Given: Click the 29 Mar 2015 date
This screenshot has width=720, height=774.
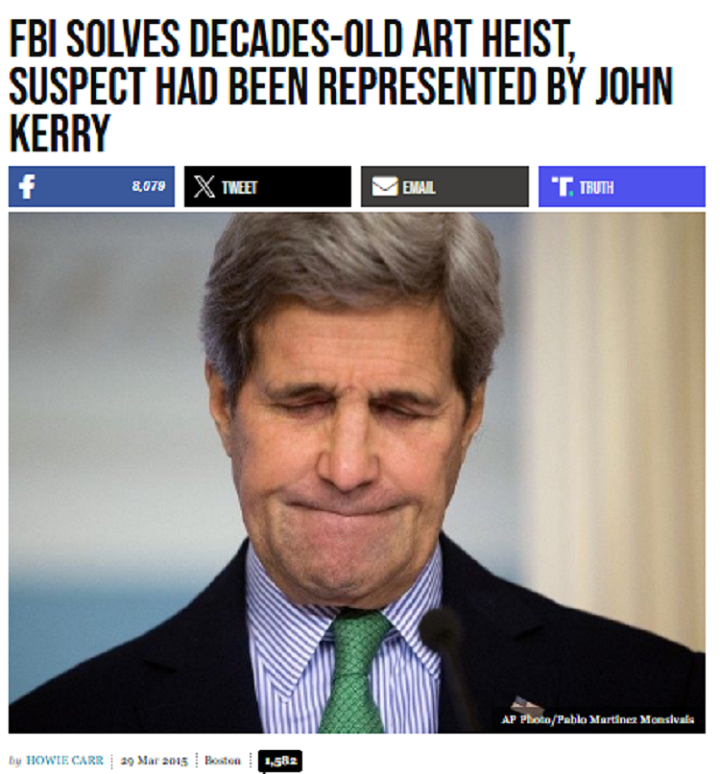Looking at the screenshot, I should tap(154, 761).
